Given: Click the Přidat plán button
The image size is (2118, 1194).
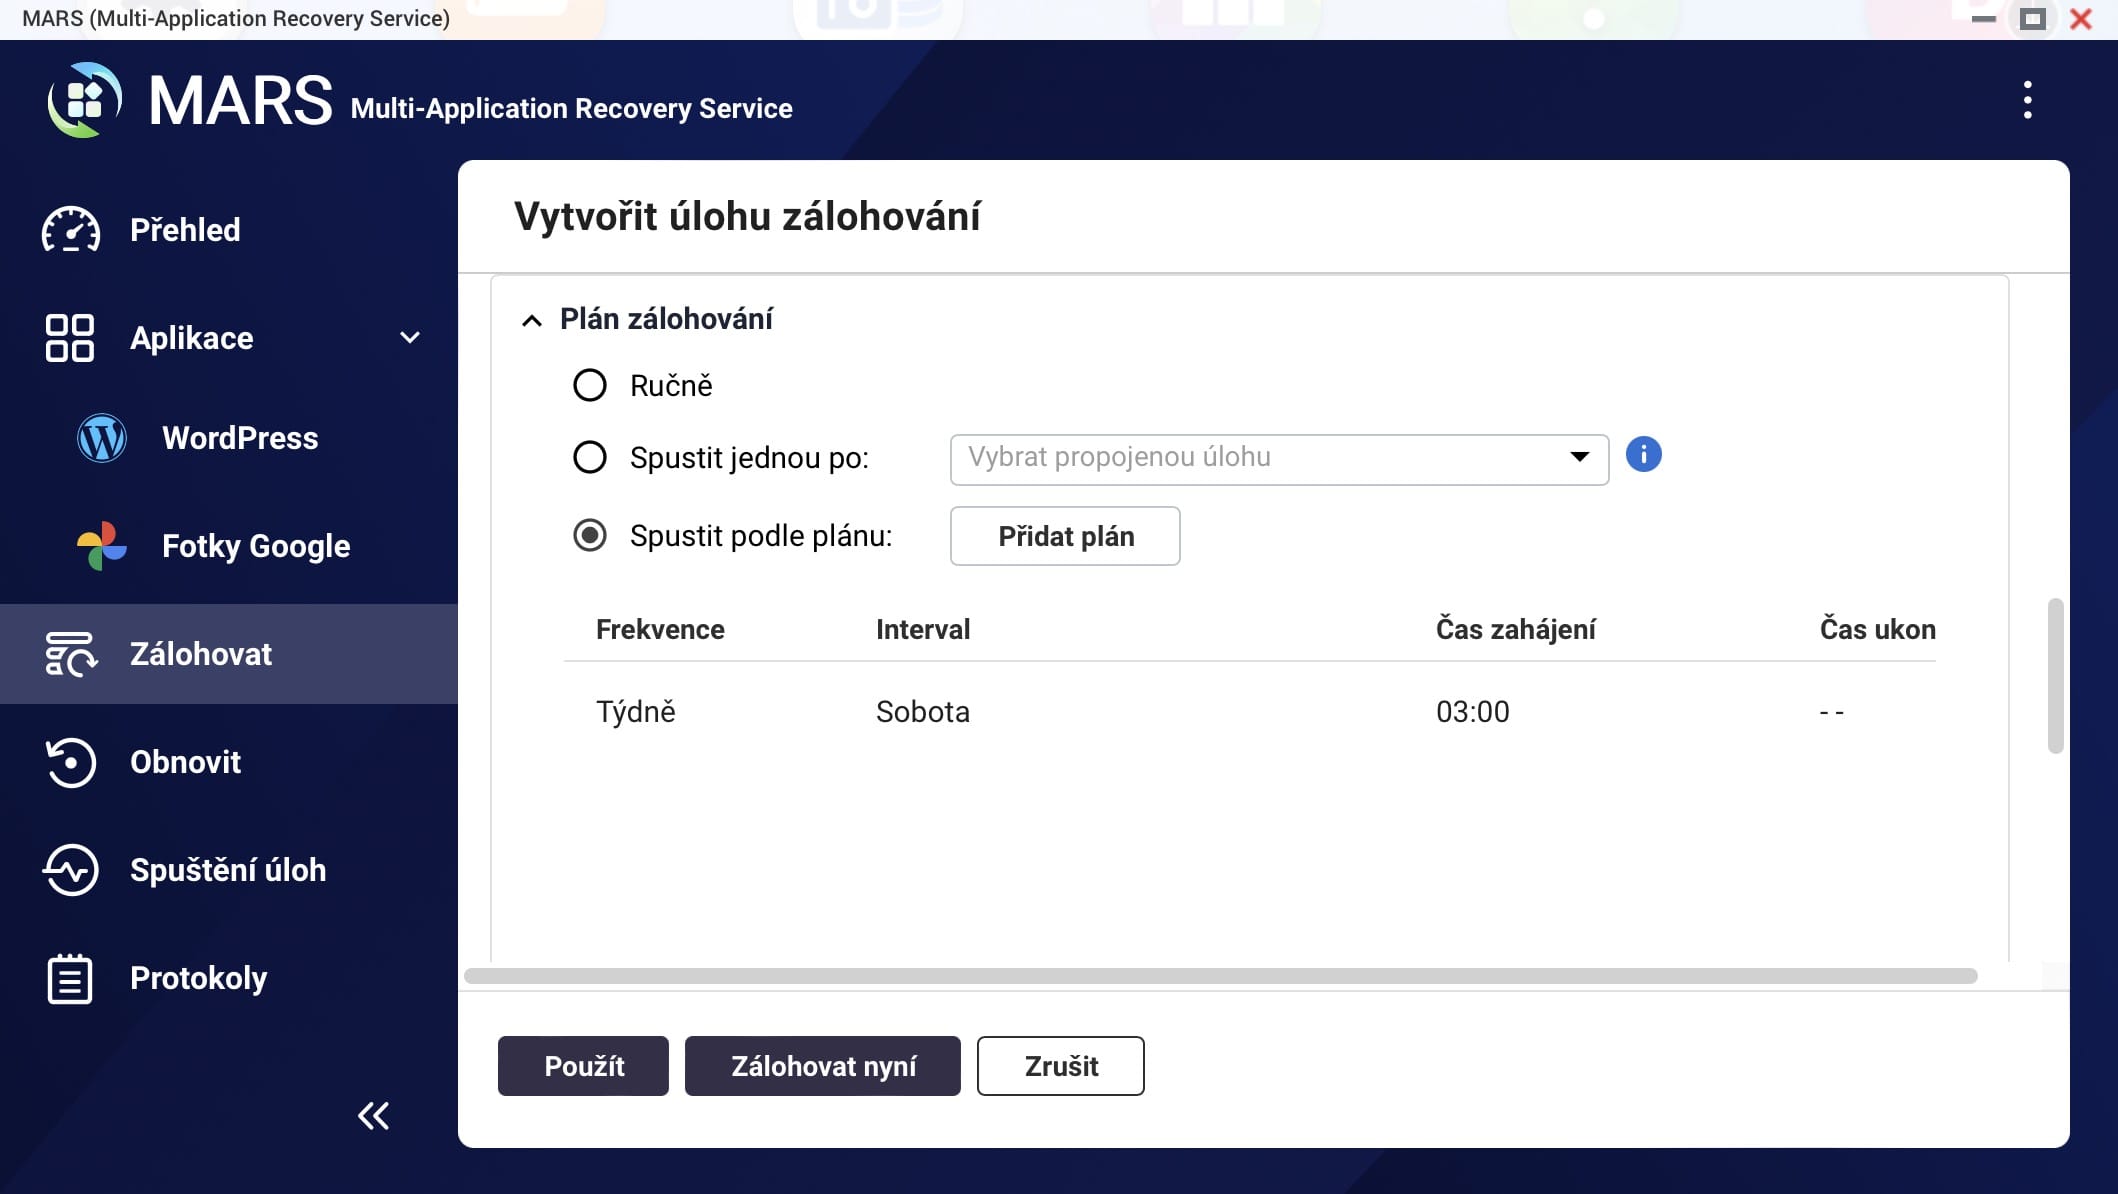Looking at the screenshot, I should pos(1065,536).
